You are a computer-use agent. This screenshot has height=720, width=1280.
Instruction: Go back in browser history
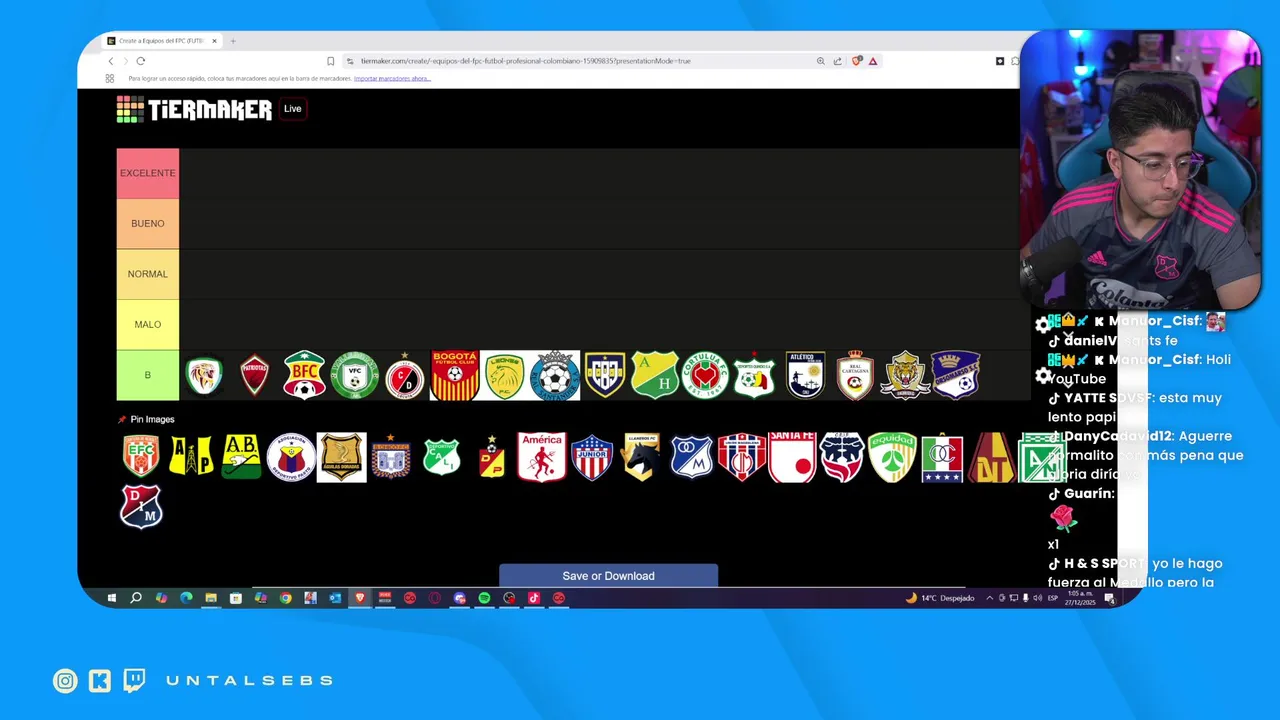tap(111, 61)
